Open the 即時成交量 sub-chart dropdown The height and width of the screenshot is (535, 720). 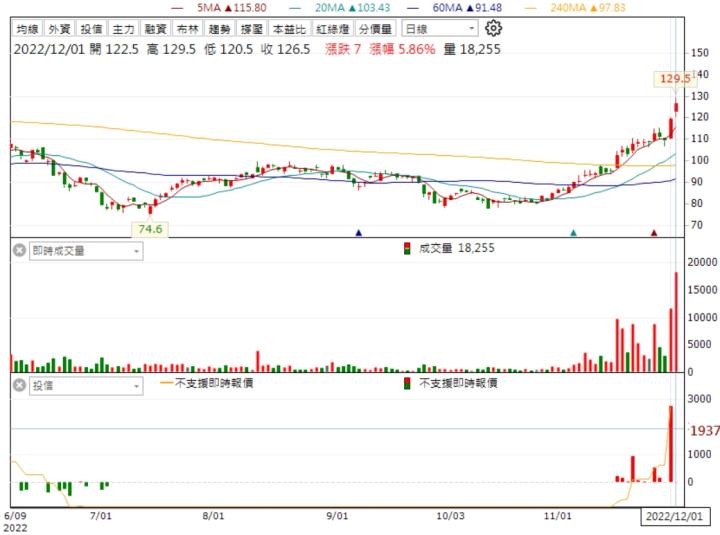(x=86, y=251)
